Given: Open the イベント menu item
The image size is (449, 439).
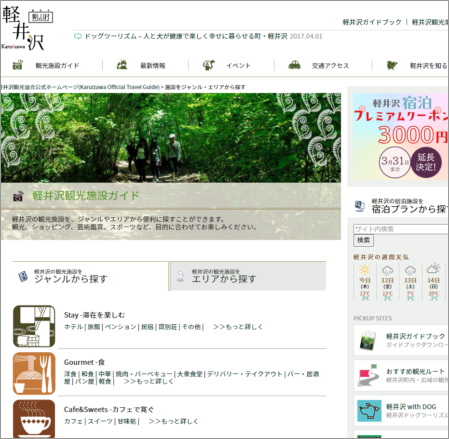Looking at the screenshot, I should pos(238,65).
